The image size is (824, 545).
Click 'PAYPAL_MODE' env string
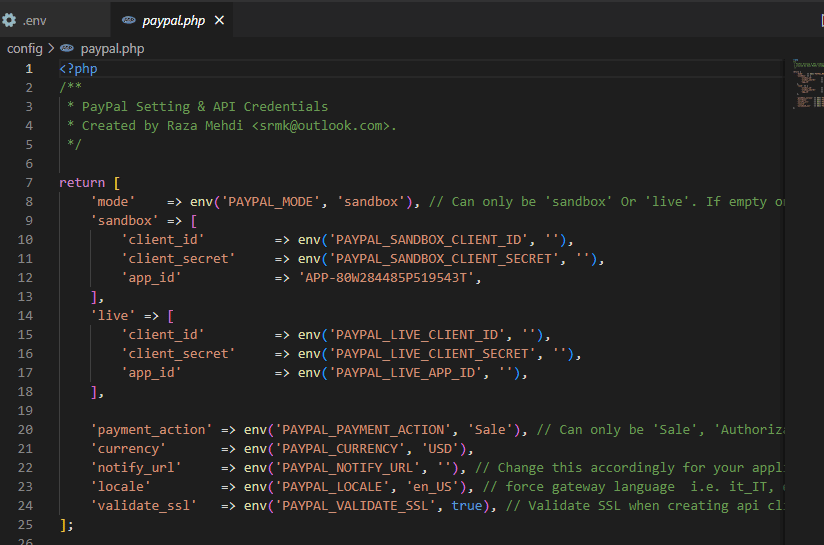tap(271, 202)
